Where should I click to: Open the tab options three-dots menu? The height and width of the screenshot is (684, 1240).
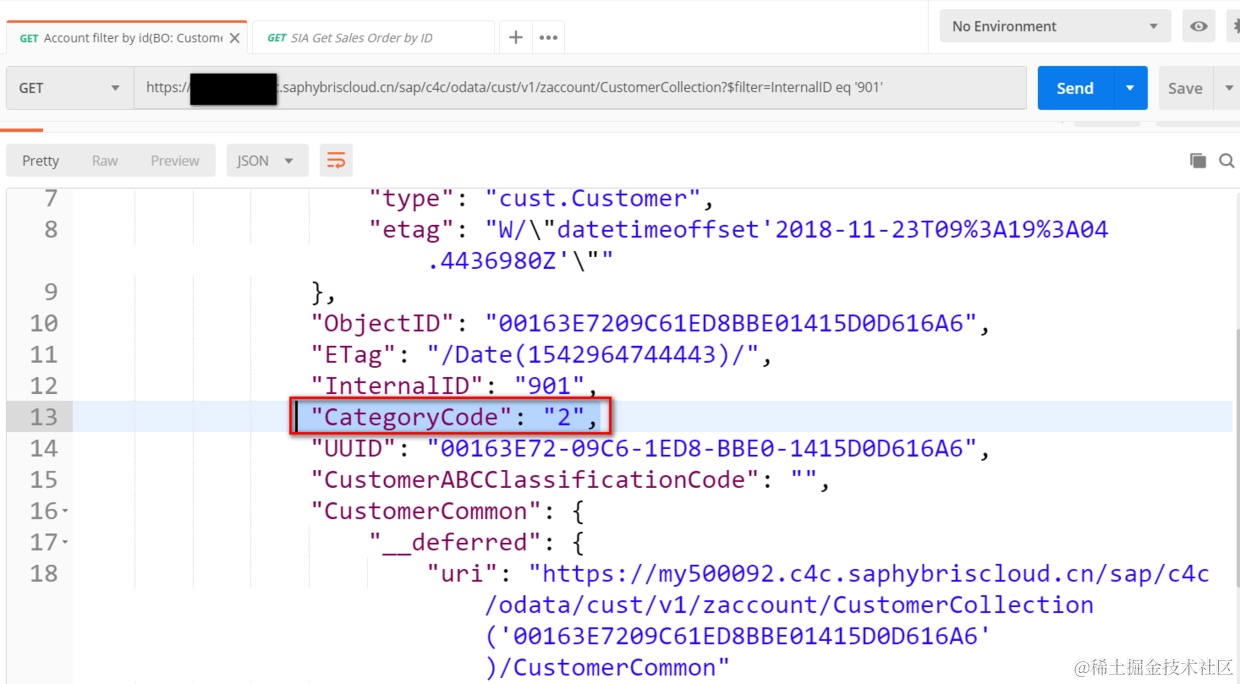(548, 37)
